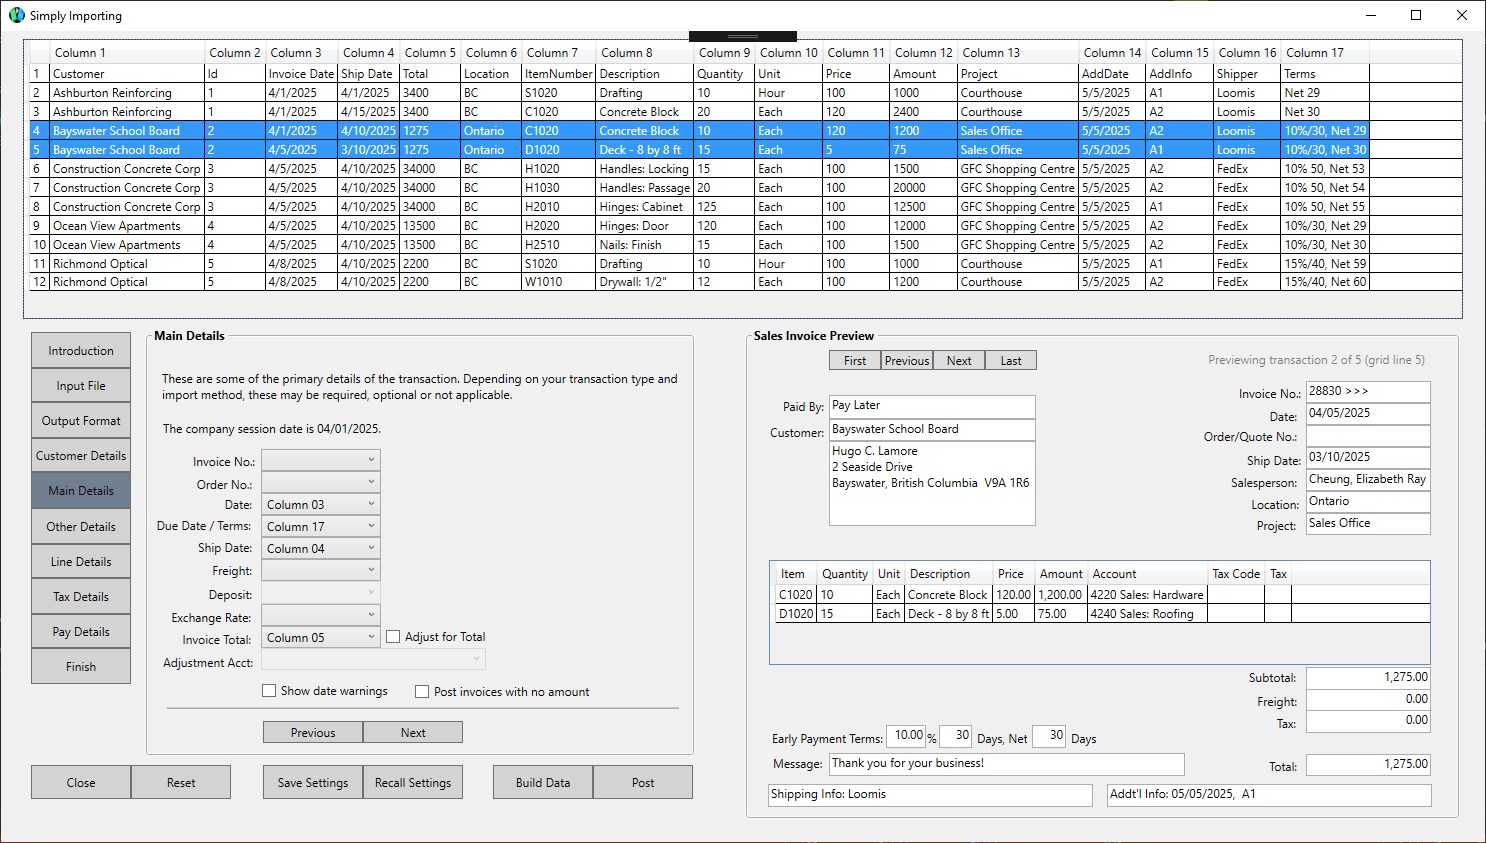Viewport: 1486px width, 843px height.
Task: Click the Paid By field showing Pay Later
Action: click(x=932, y=406)
